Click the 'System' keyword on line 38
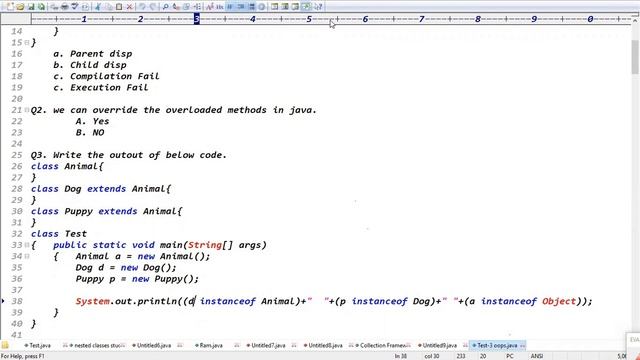This screenshot has height=360, width=640. [93, 301]
